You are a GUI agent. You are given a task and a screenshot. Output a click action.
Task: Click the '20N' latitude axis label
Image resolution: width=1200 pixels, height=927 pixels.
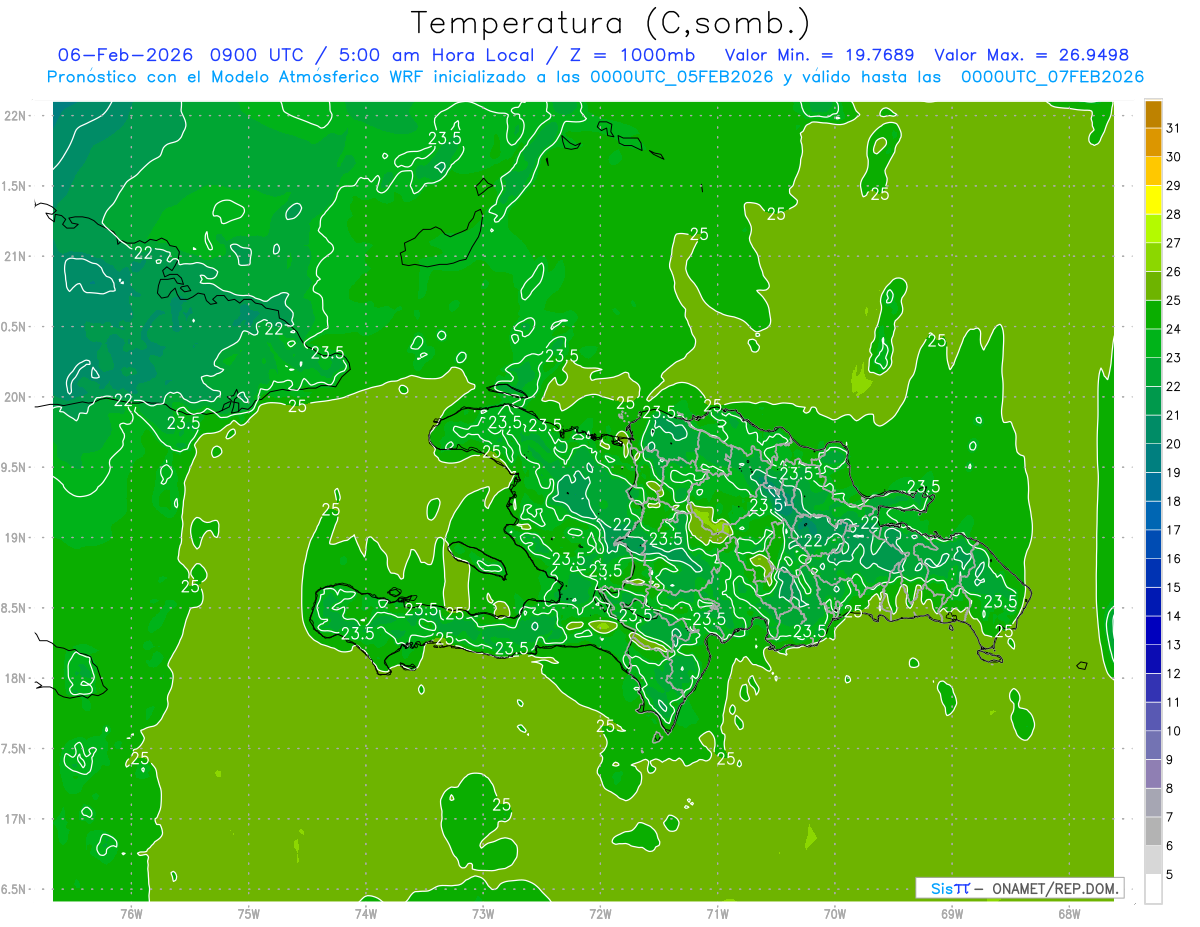tap(15, 397)
